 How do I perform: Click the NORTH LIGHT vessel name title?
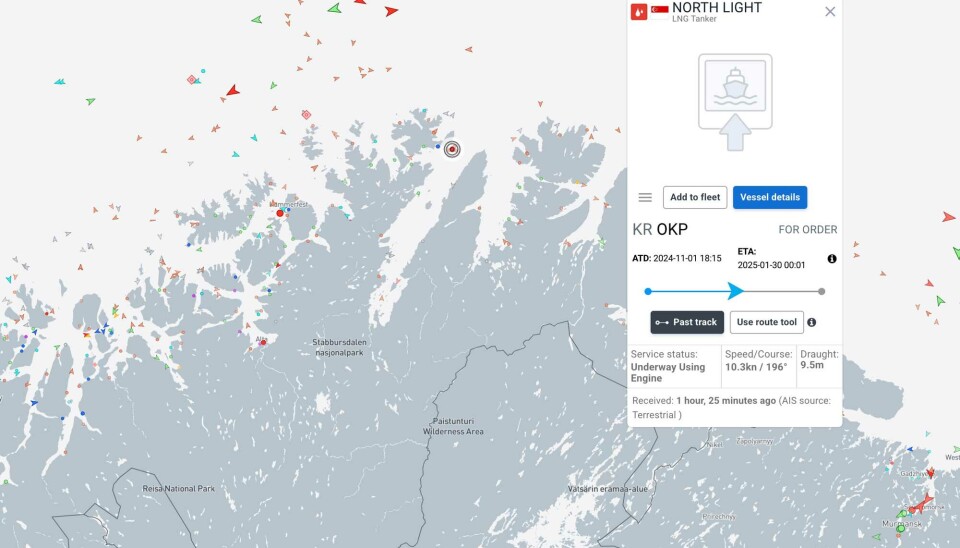(x=717, y=8)
